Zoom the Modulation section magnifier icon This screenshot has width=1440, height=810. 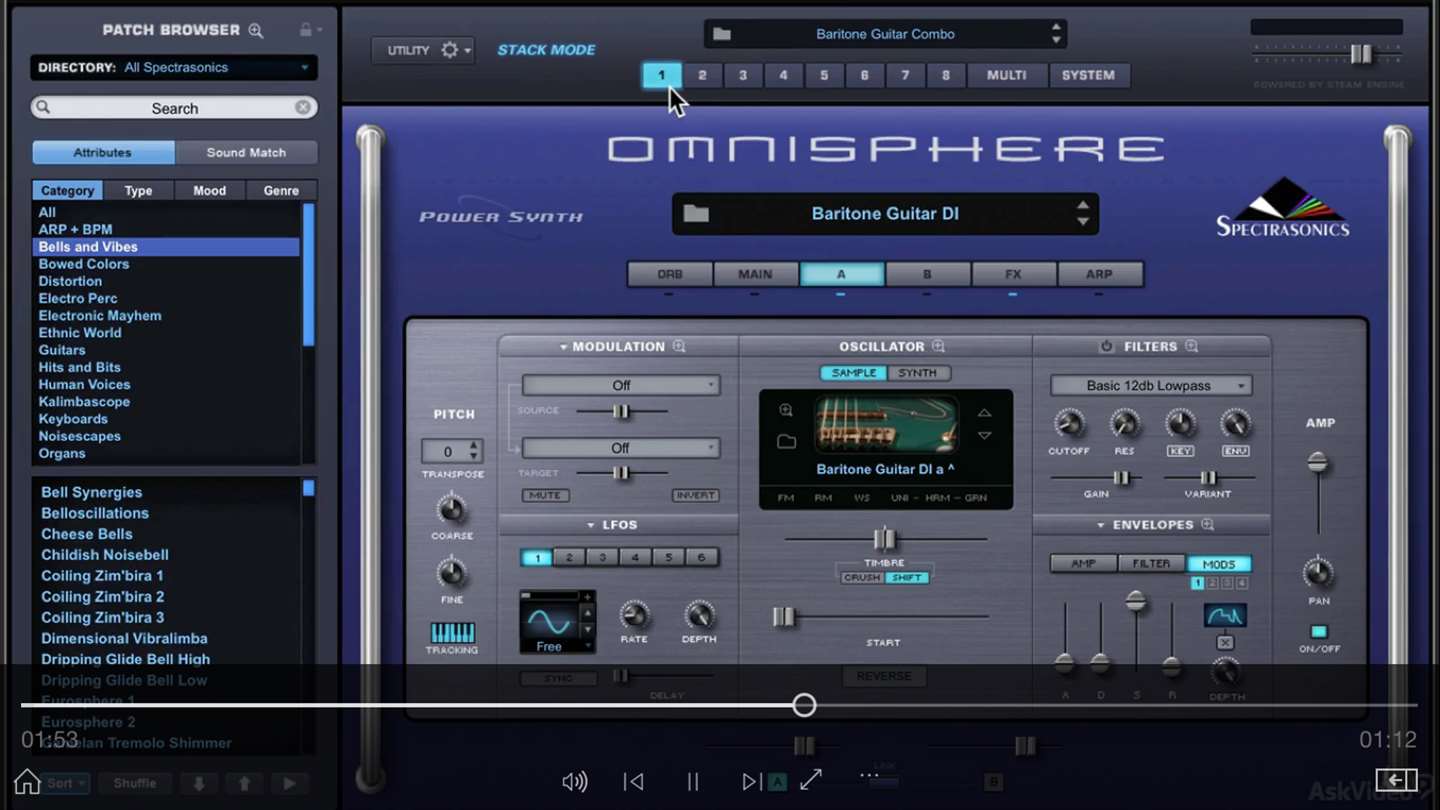coord(679,347)
